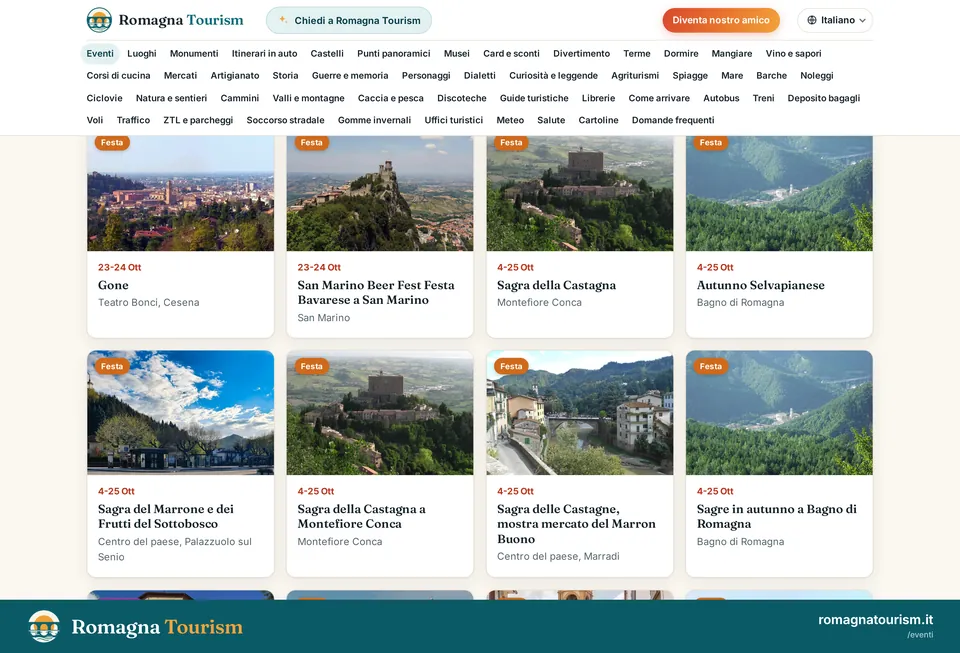Click the Ciclovie navigation link
The width and height of the screenshot is (960, 653).
point(104,99)
